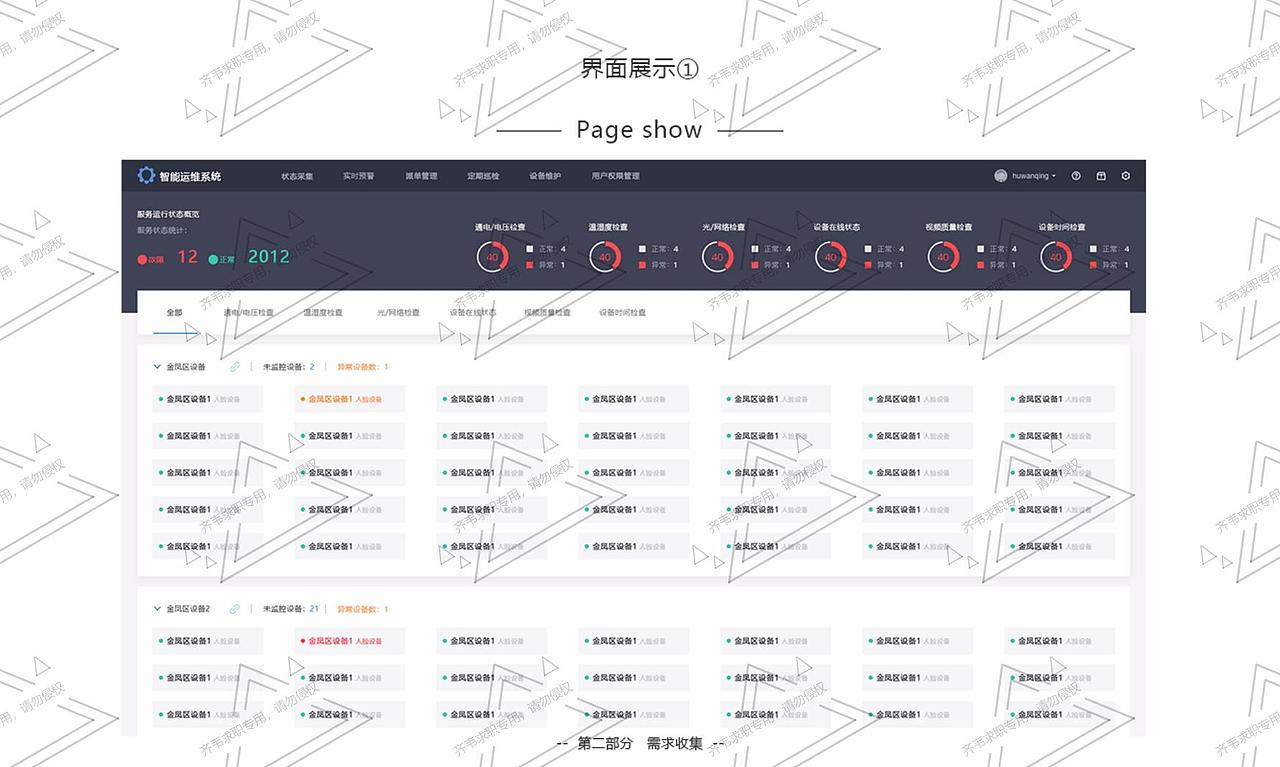The width and height of the screenshot is (1280, 767).
Task: Switch to the 设备时间检查 tab
Action: (x=622, y=312)
